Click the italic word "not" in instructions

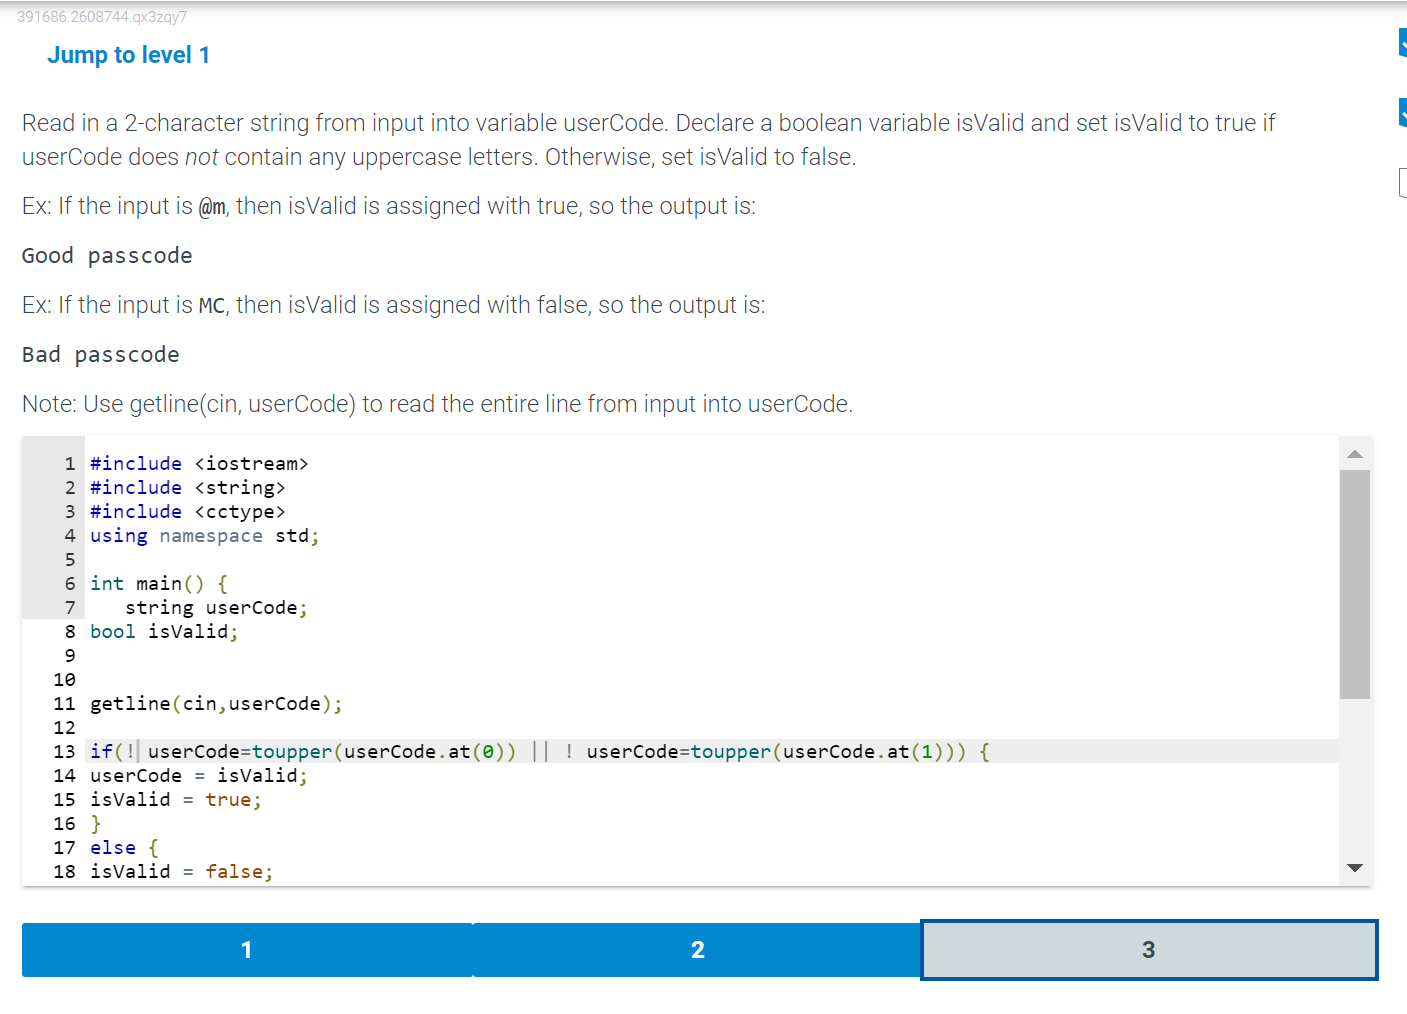201,157
